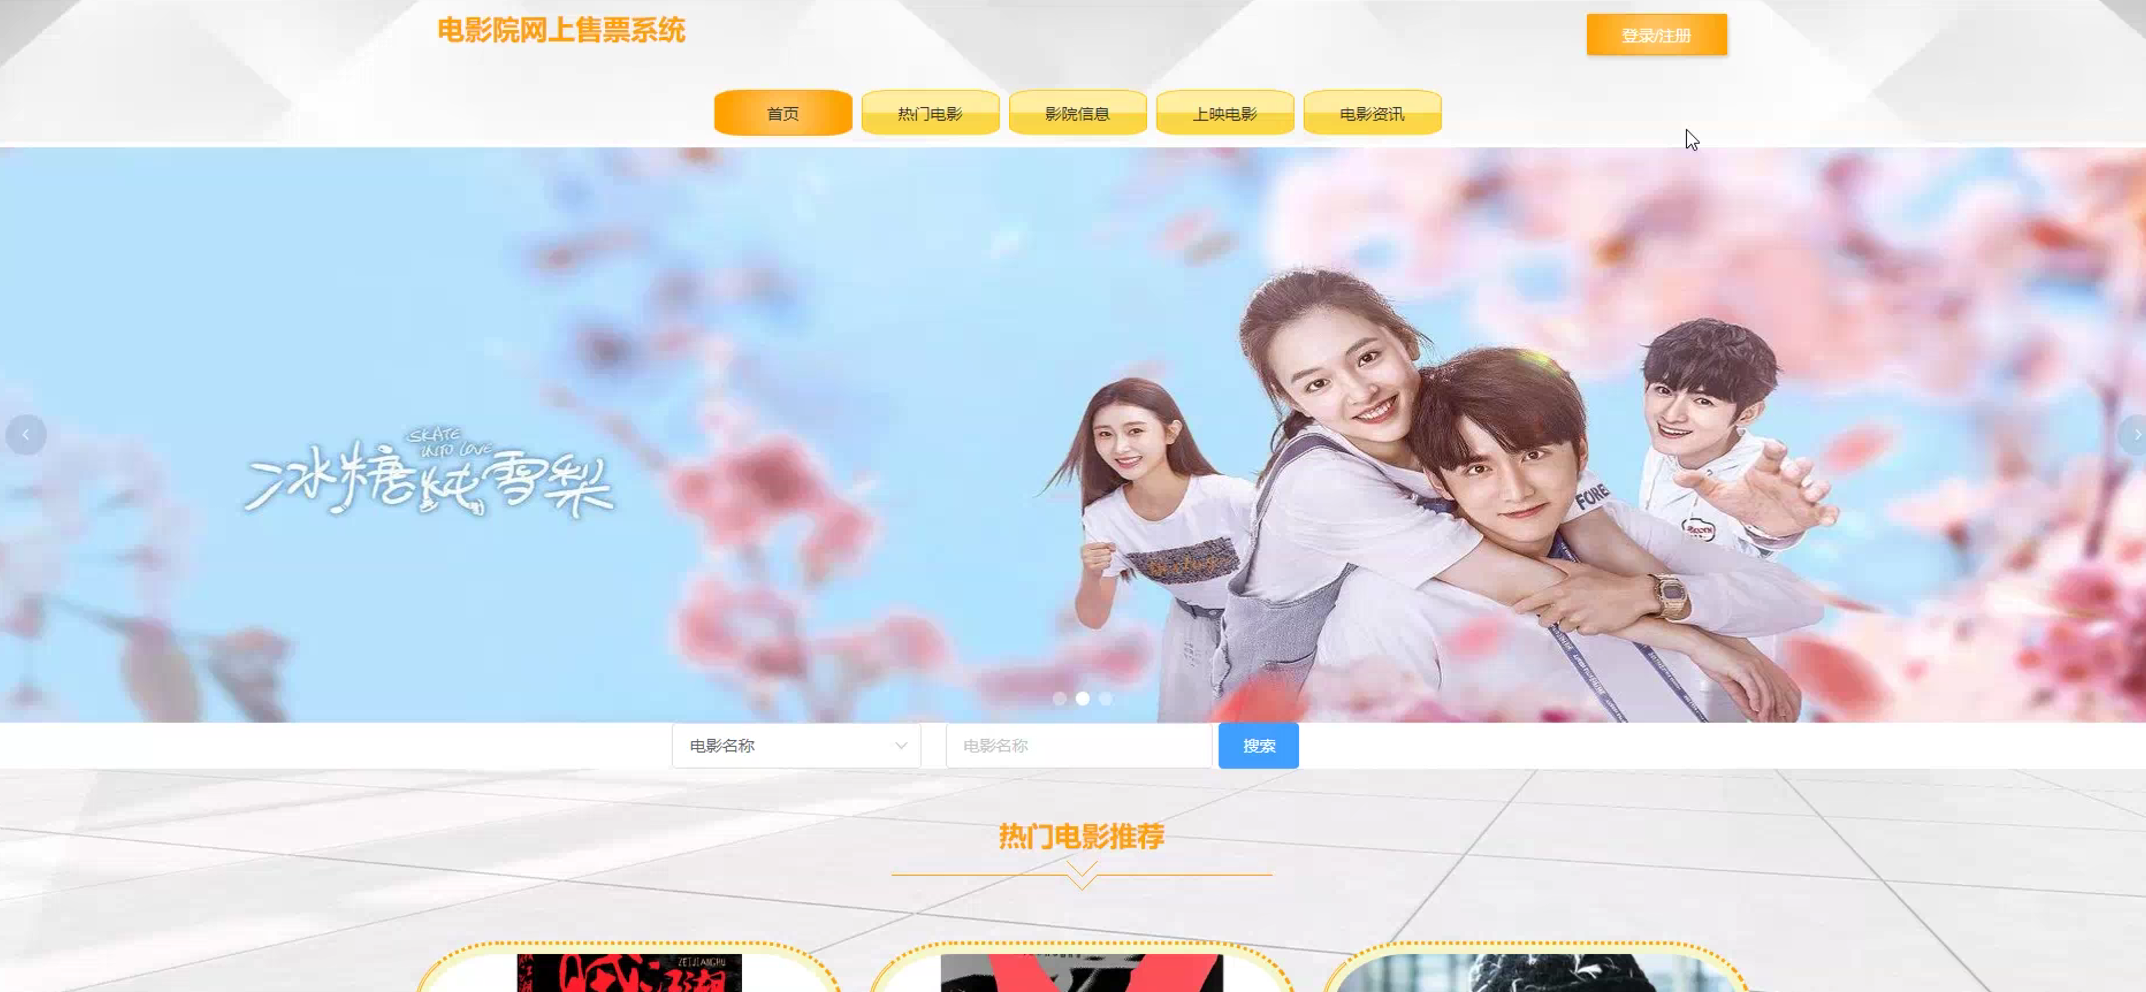Click the blue 搜索 search button
2146x992 pixels.
pyautogui.click(x=1258, y=746)
